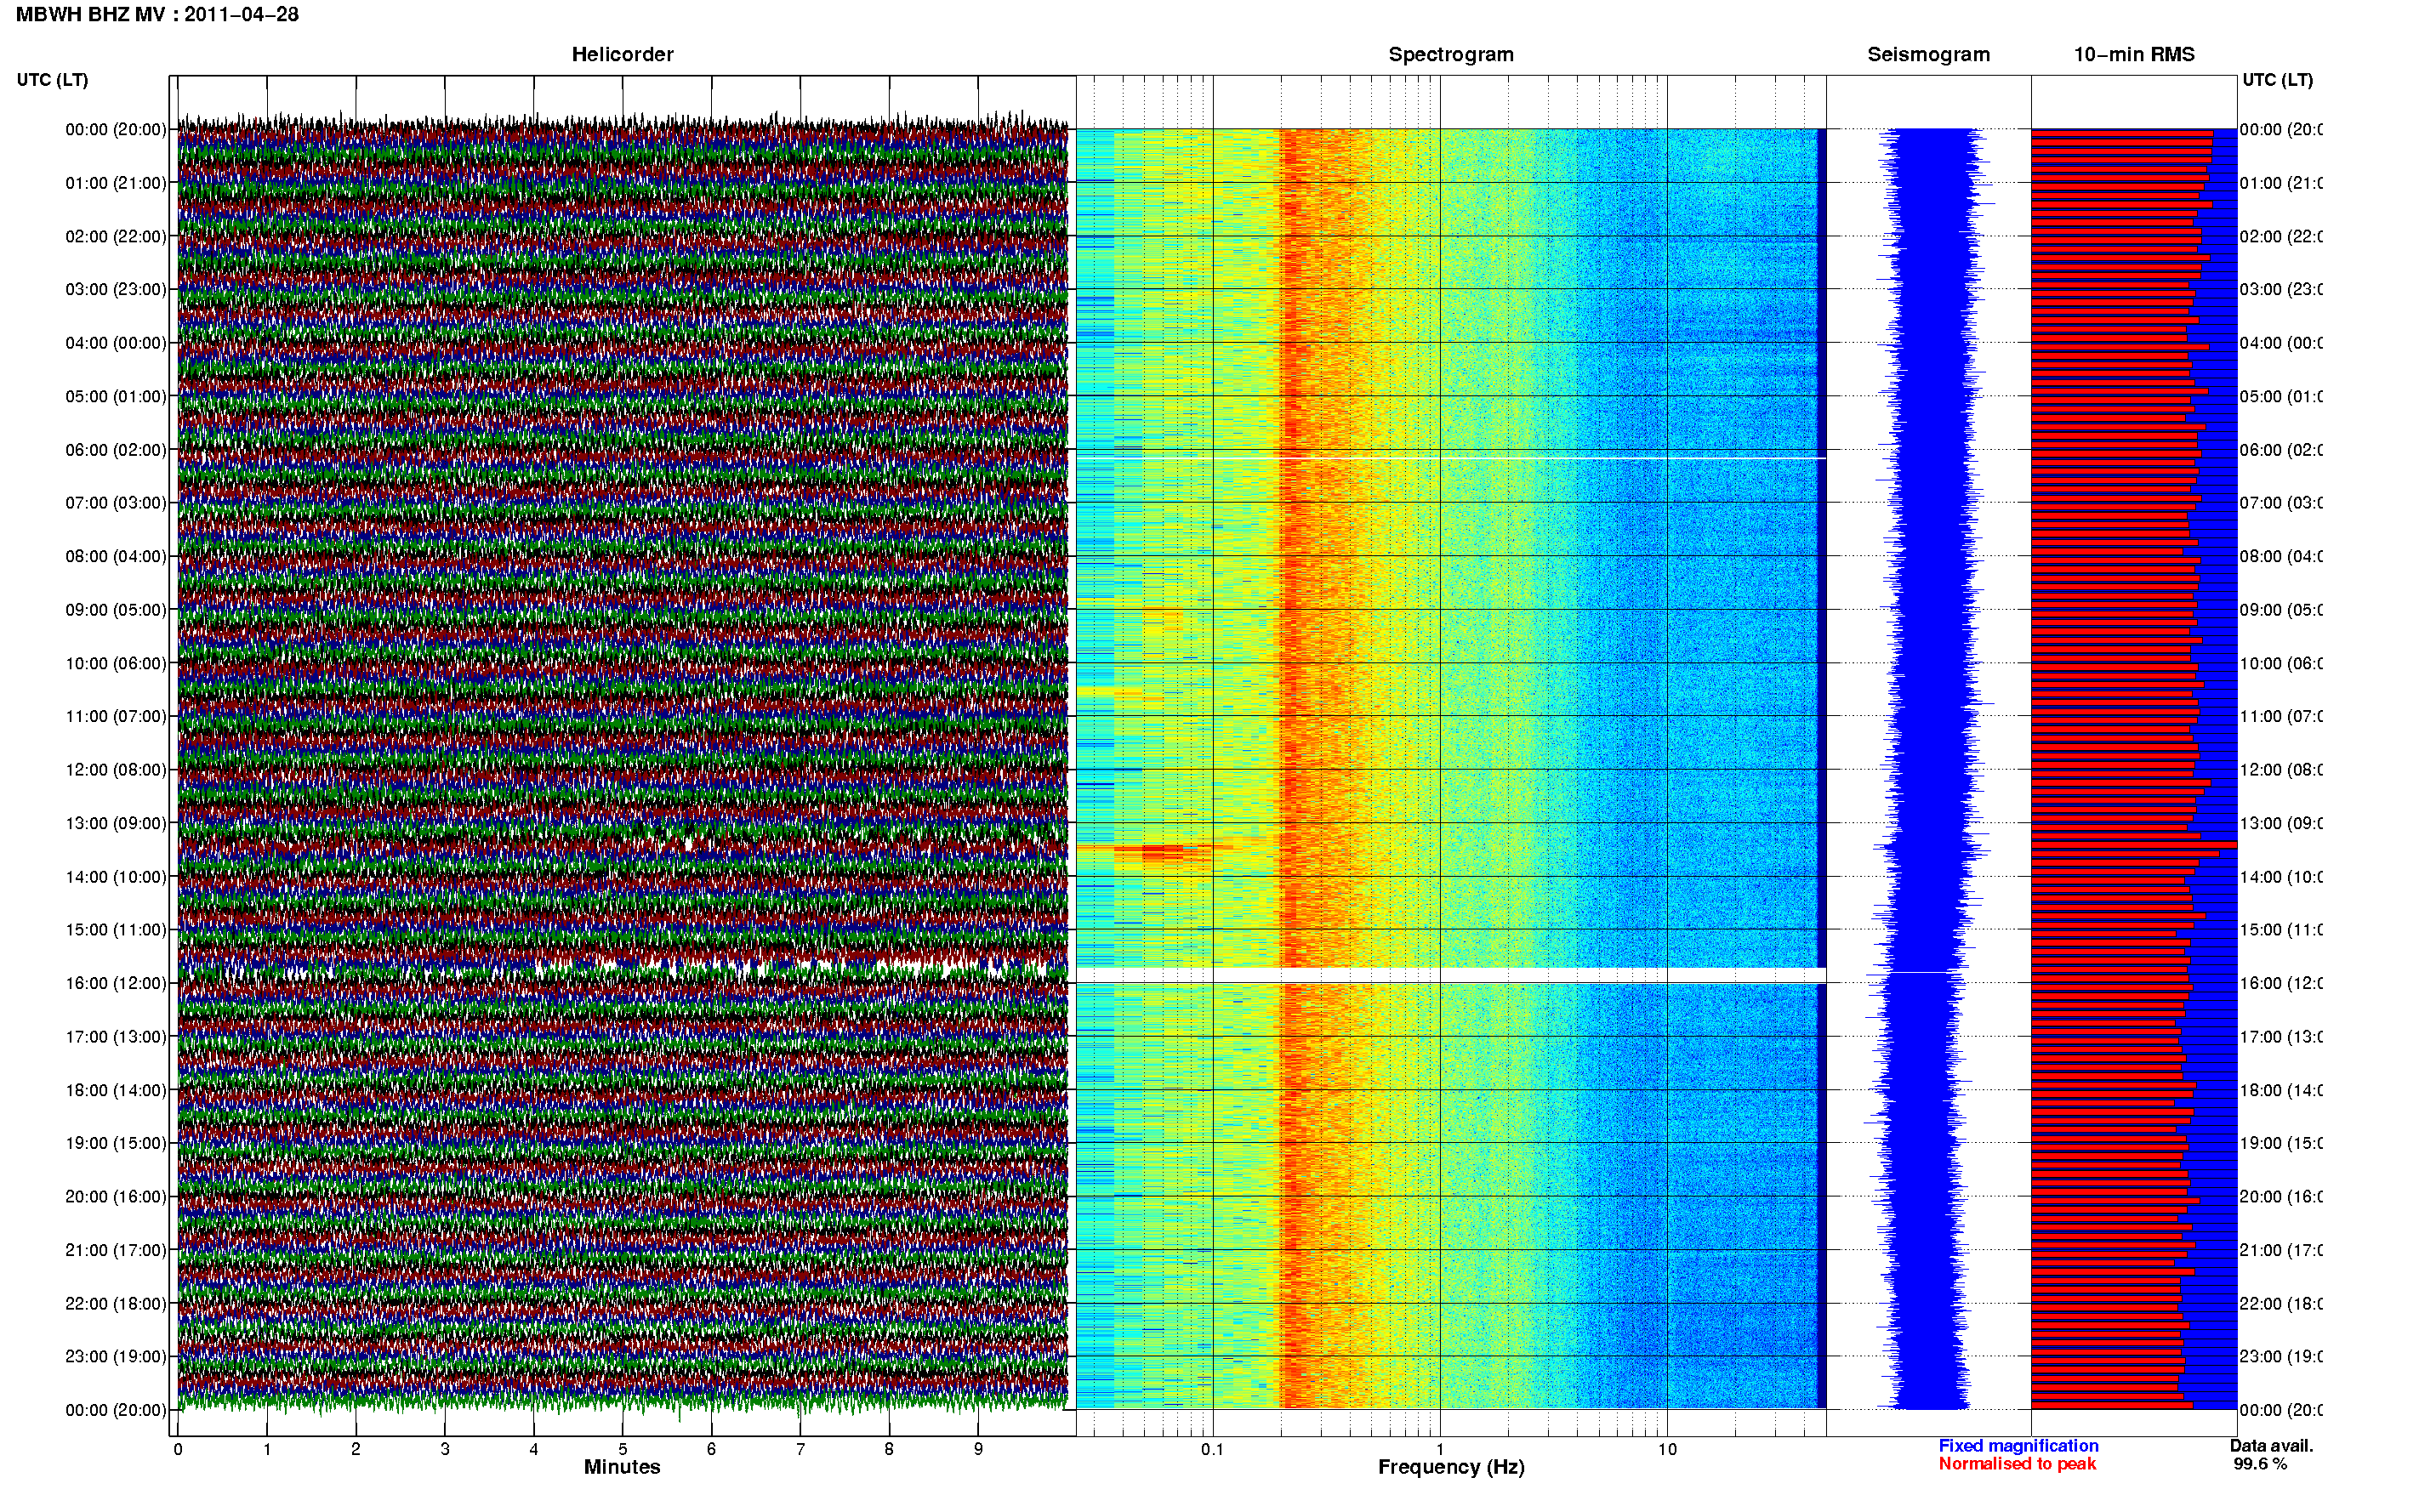Click minute tick '3' on the Helicorder axis
Screen dimensions: 2419x1512
pos(445,1449)
